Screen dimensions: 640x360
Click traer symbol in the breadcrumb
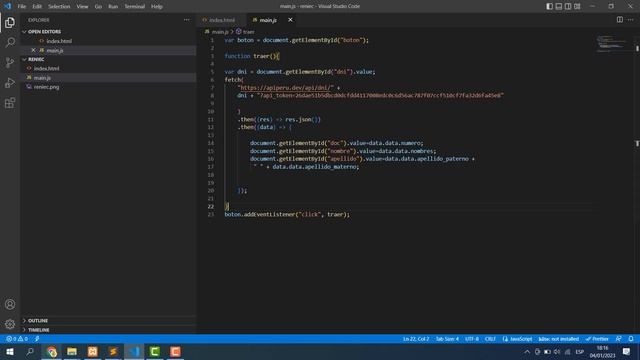click(249, 31)
